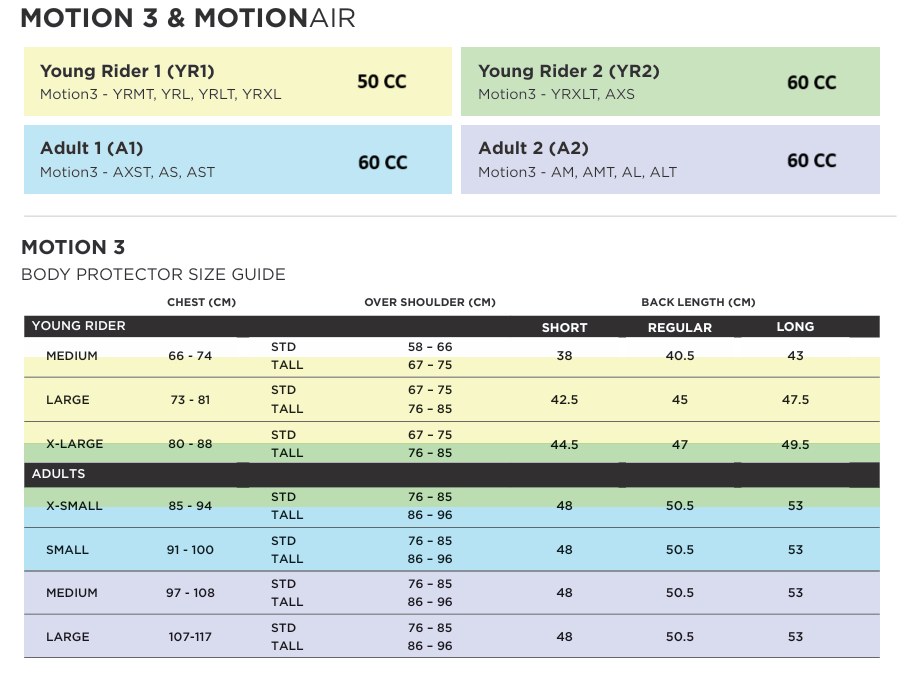Click the 66 - 74 chest measurement
The image size is (908, 677).
[190, 356]
